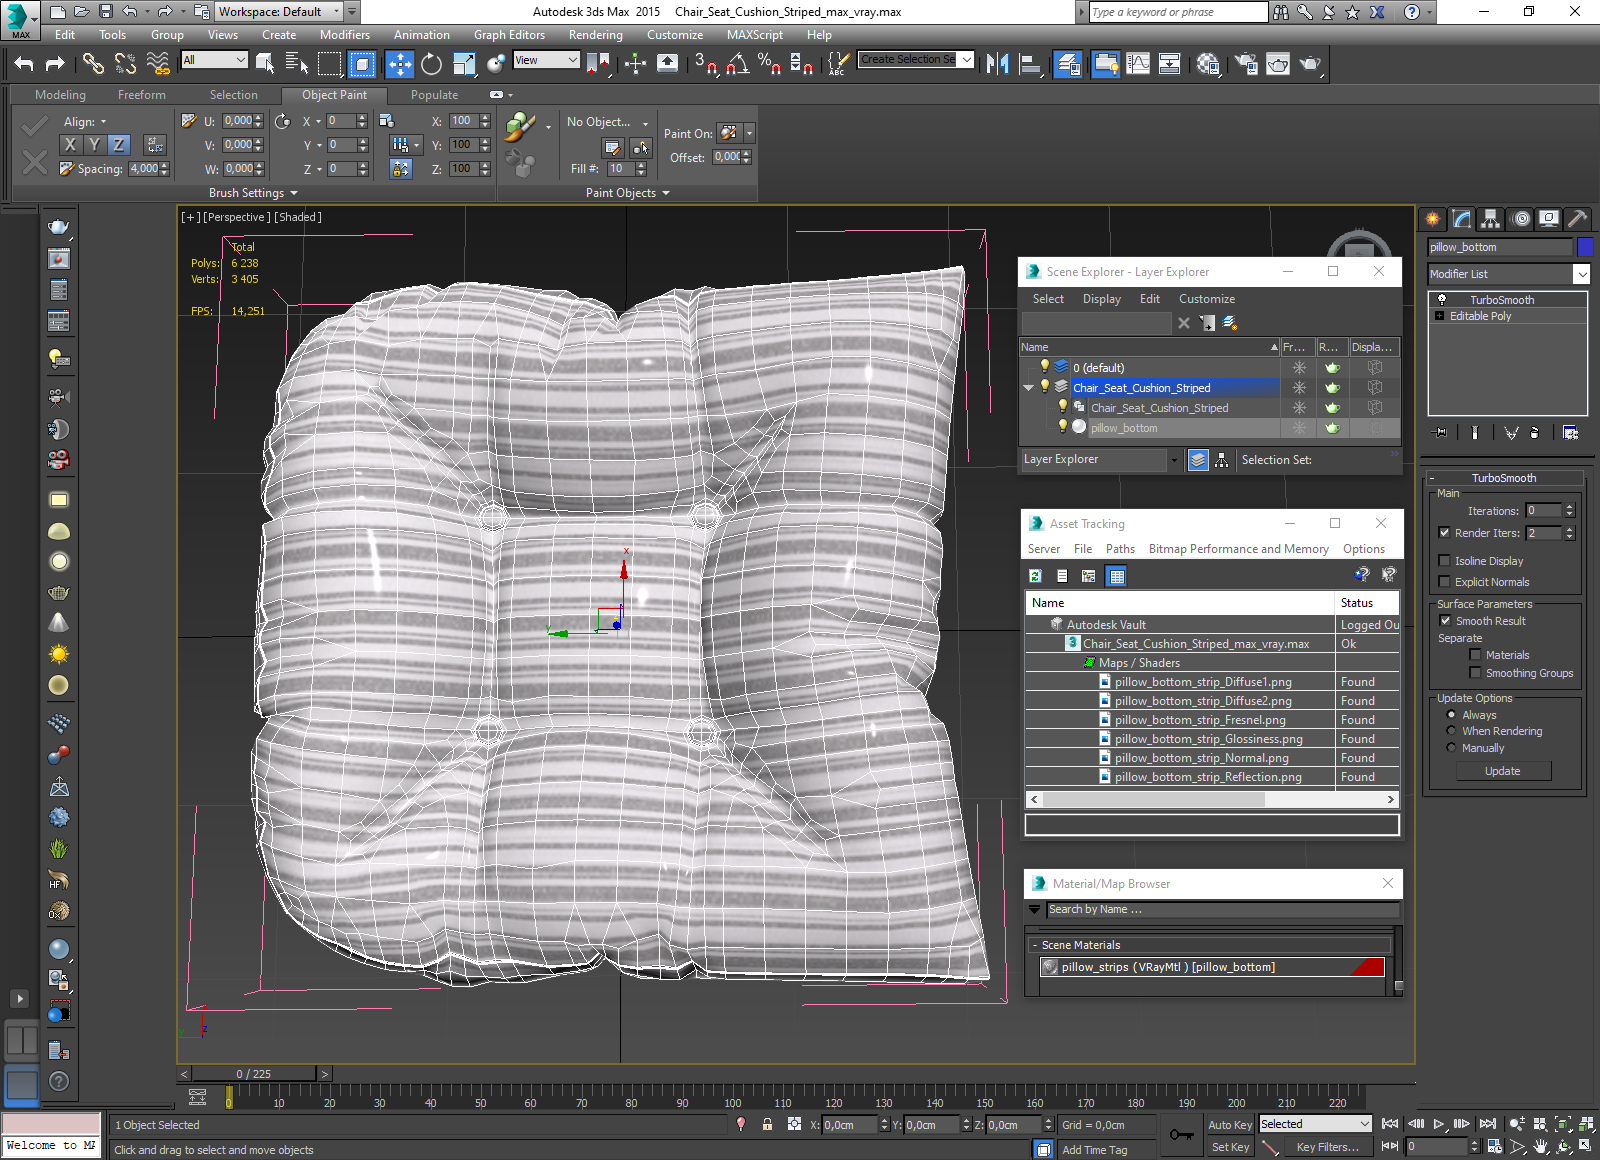The image size is (1600, 1160).
Task: Open the Modifiers menu
Action: pyautogui.click(x=345, y=35)
